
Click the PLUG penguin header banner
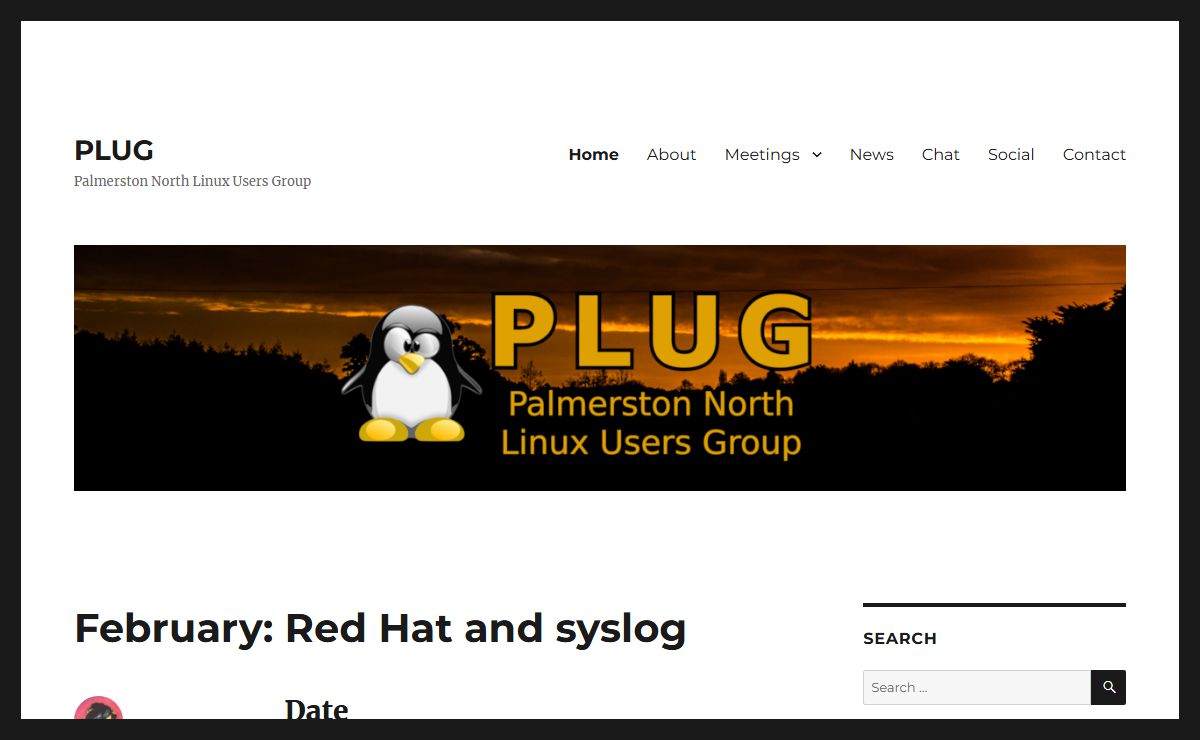pos(600,368)
